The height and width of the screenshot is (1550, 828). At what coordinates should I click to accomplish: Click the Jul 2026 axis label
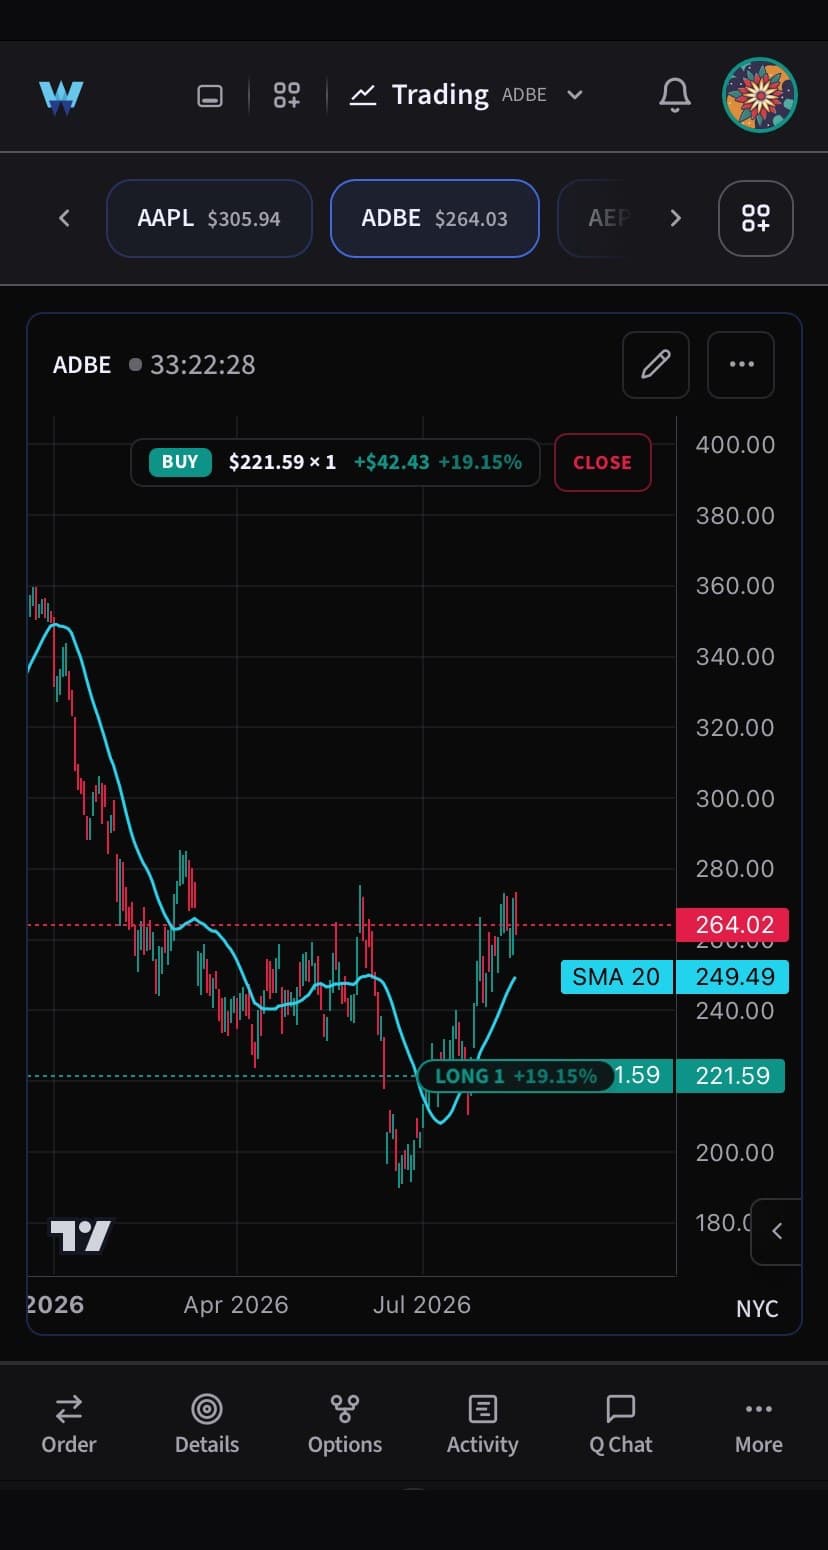[422, 1305]
